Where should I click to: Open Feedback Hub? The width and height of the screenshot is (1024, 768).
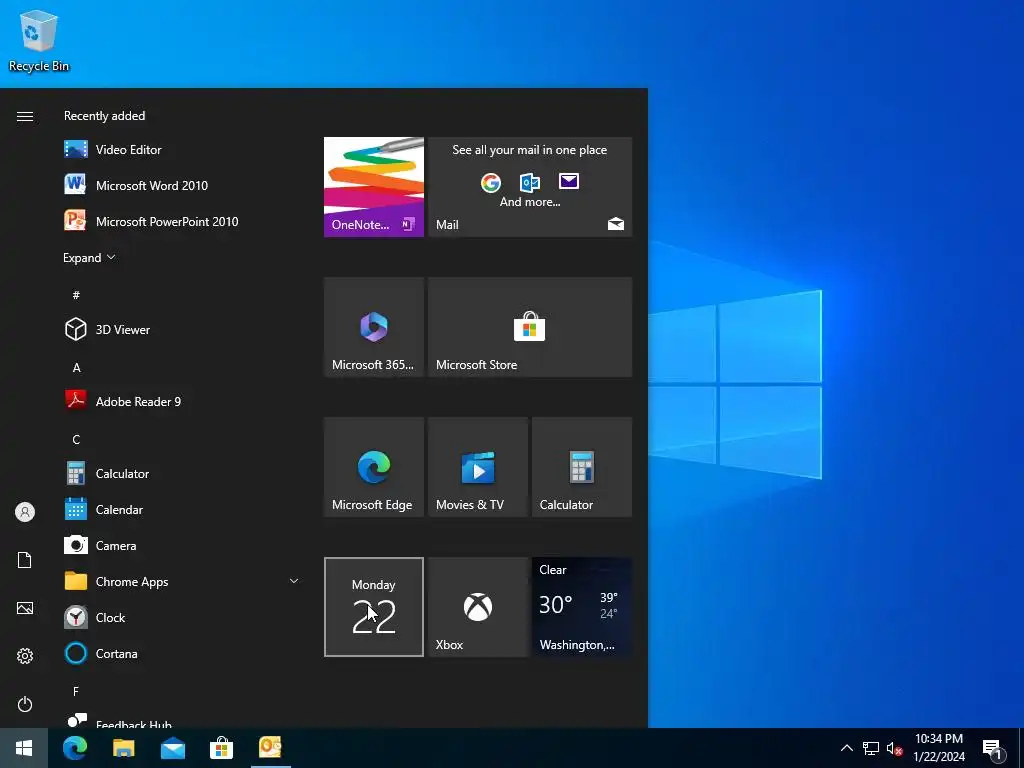[x=182, y=720]
